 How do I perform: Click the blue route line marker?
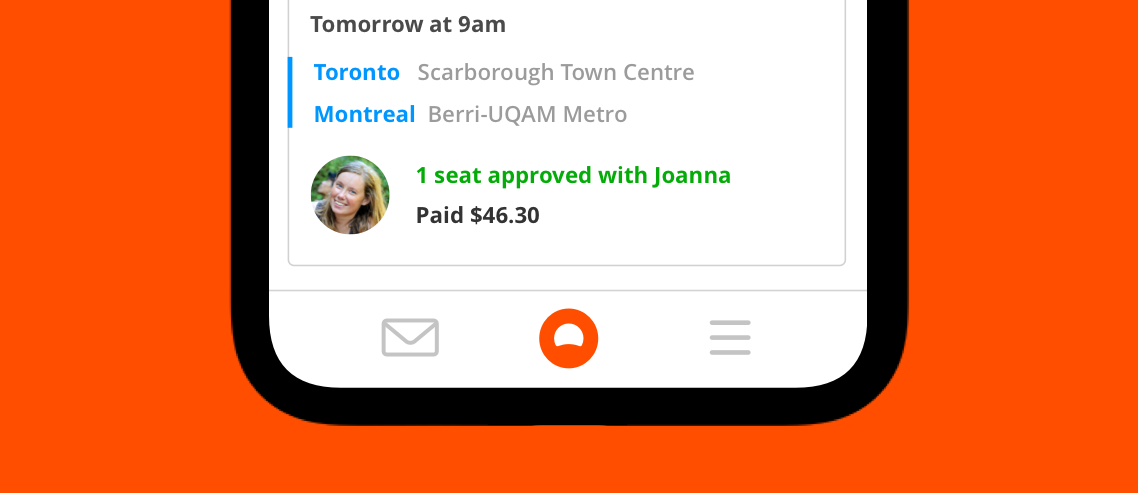tap(290, 92)
